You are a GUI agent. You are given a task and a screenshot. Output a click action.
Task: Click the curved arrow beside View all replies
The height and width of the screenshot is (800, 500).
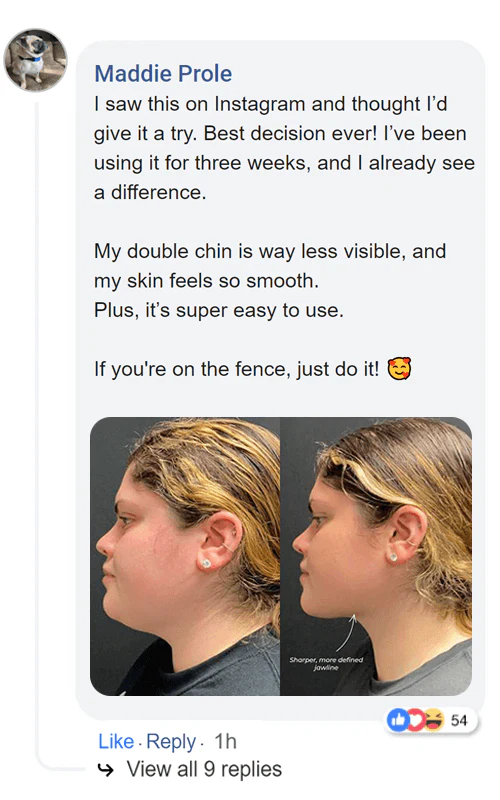pos(106,769)
